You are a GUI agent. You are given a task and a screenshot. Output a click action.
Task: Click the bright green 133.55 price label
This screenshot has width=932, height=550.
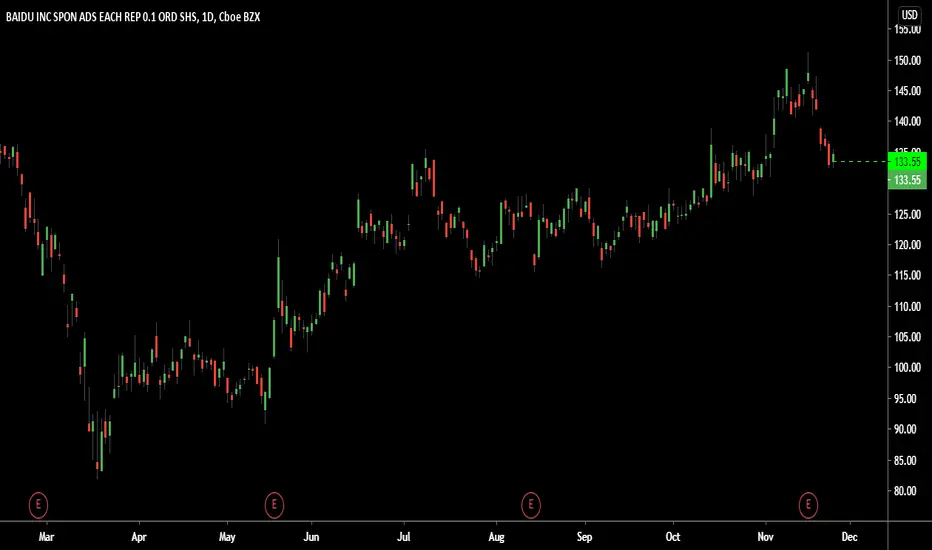pos(907,162)
